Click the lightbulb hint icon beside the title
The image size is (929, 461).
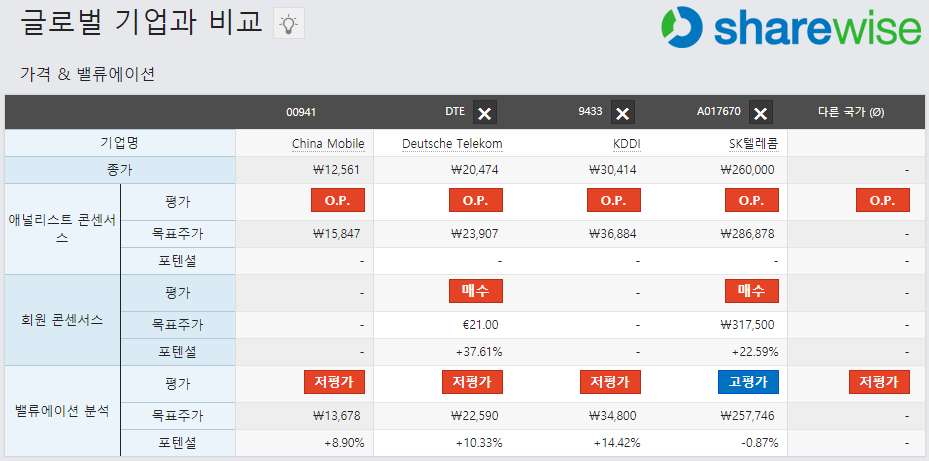point(289,24)
